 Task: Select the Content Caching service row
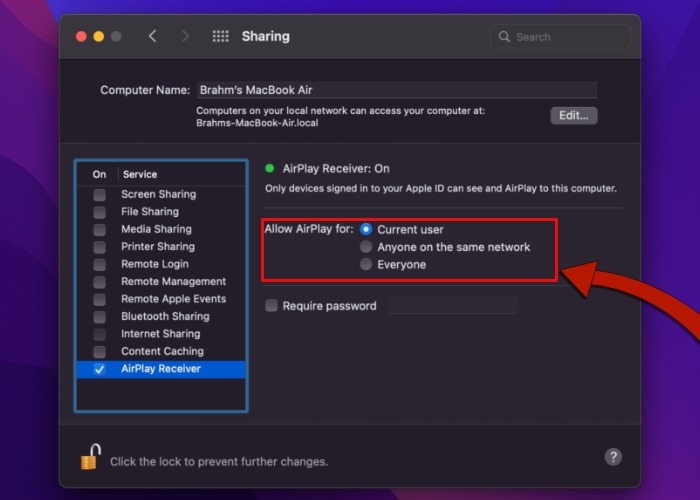(x=161, y=351)
